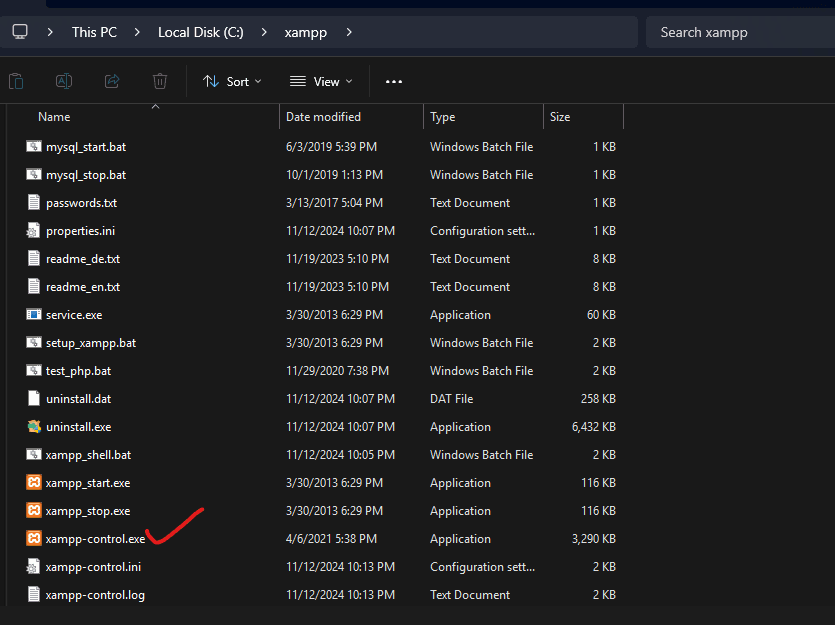Click the orange xampp_start.exe icon
Image resolution: width=835 pixels, height=625 pixels.
[34, 483]
